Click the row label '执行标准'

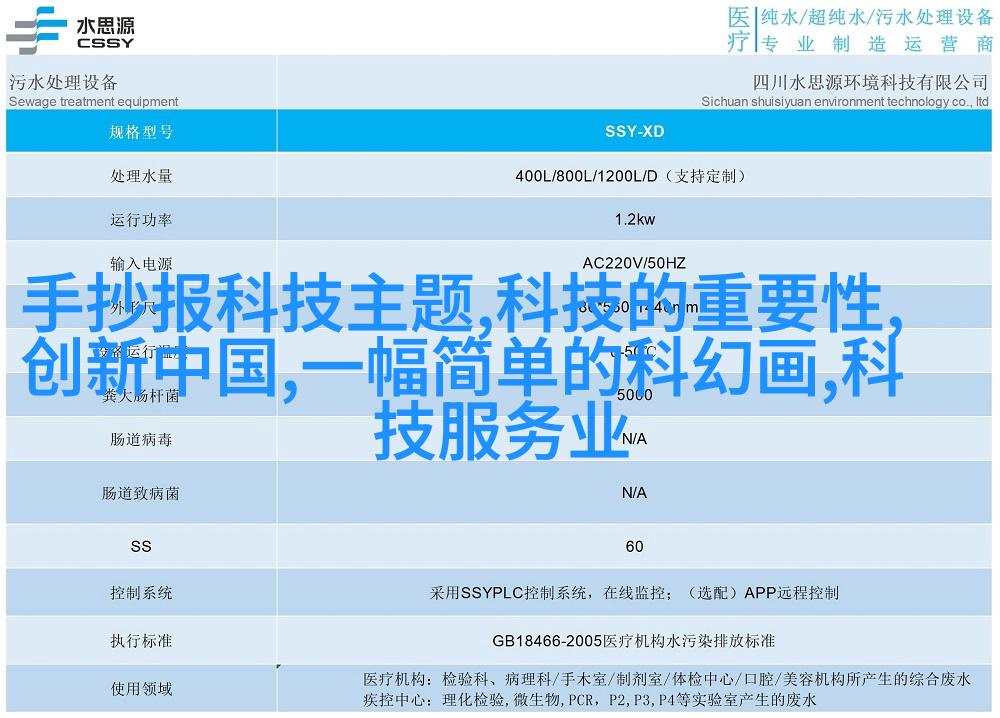click(x=141, y=641)
